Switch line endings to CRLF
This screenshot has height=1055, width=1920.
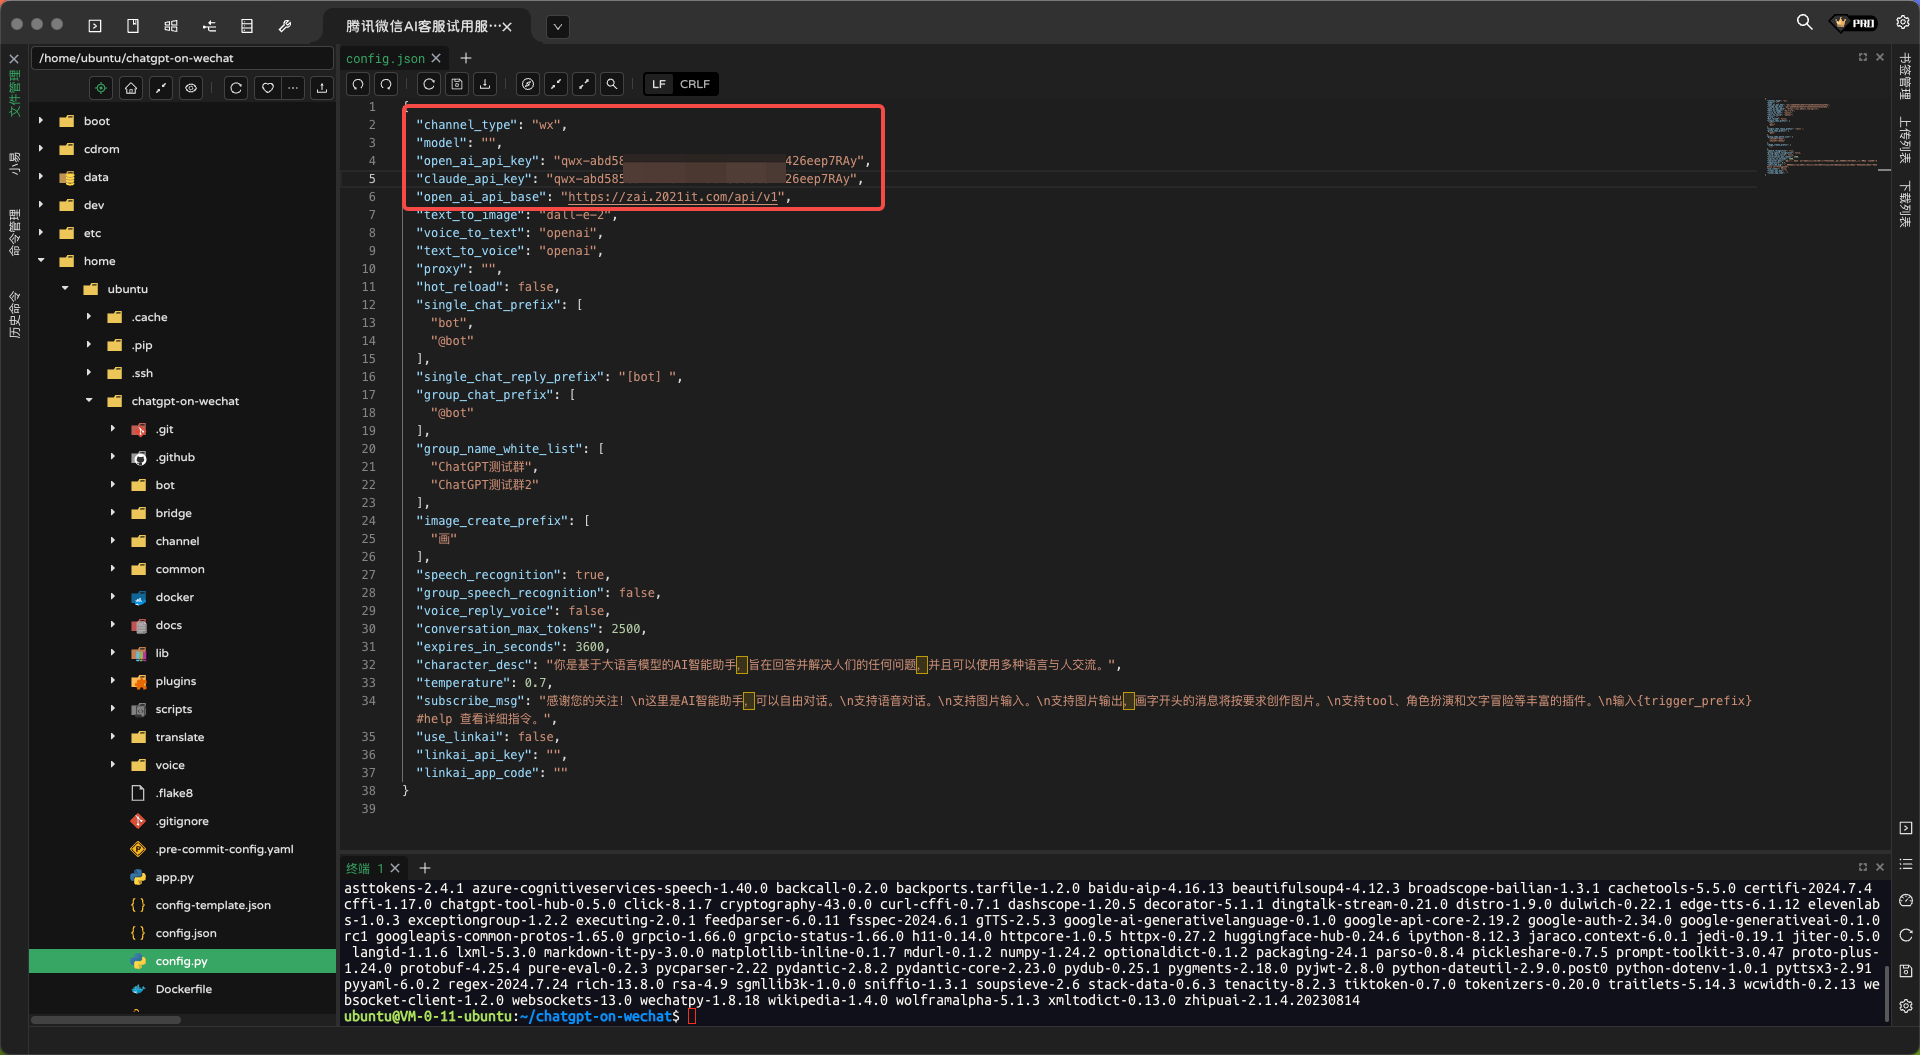coord(695,84)
